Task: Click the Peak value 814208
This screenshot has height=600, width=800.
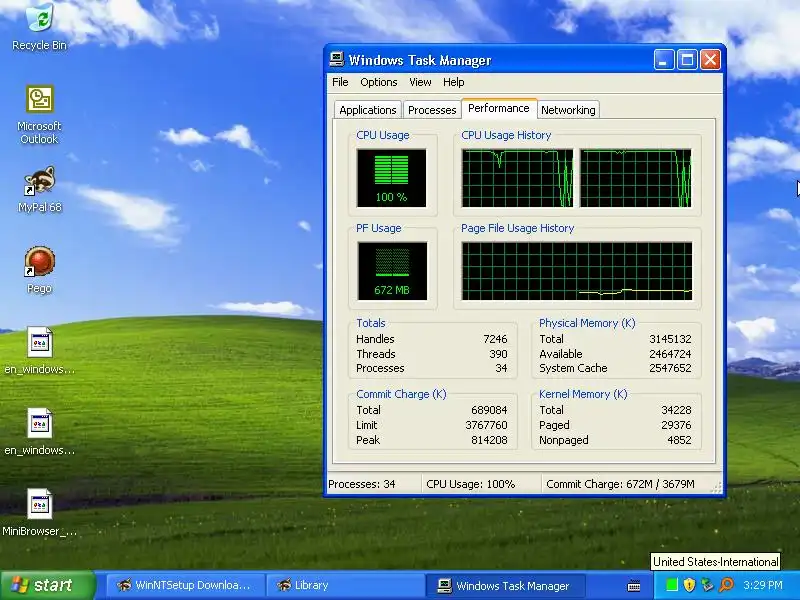Action: pos(489,439)
